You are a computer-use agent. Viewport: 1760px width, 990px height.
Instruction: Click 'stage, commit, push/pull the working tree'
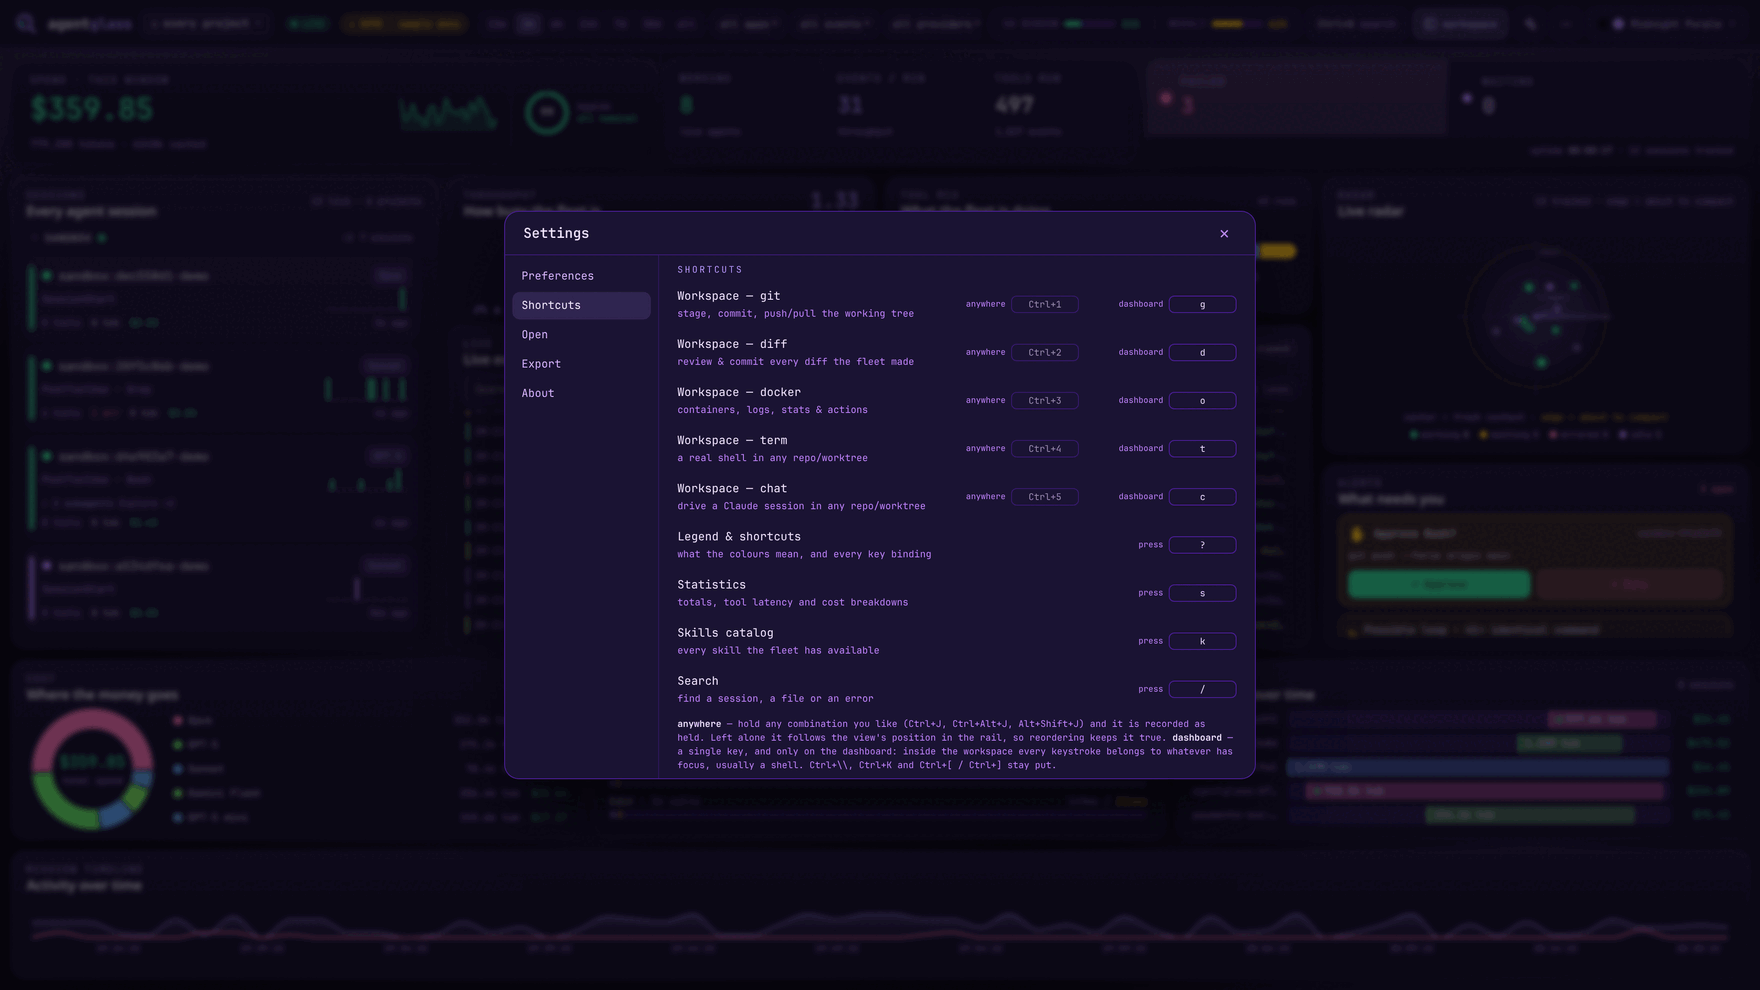tap(795, 314)
